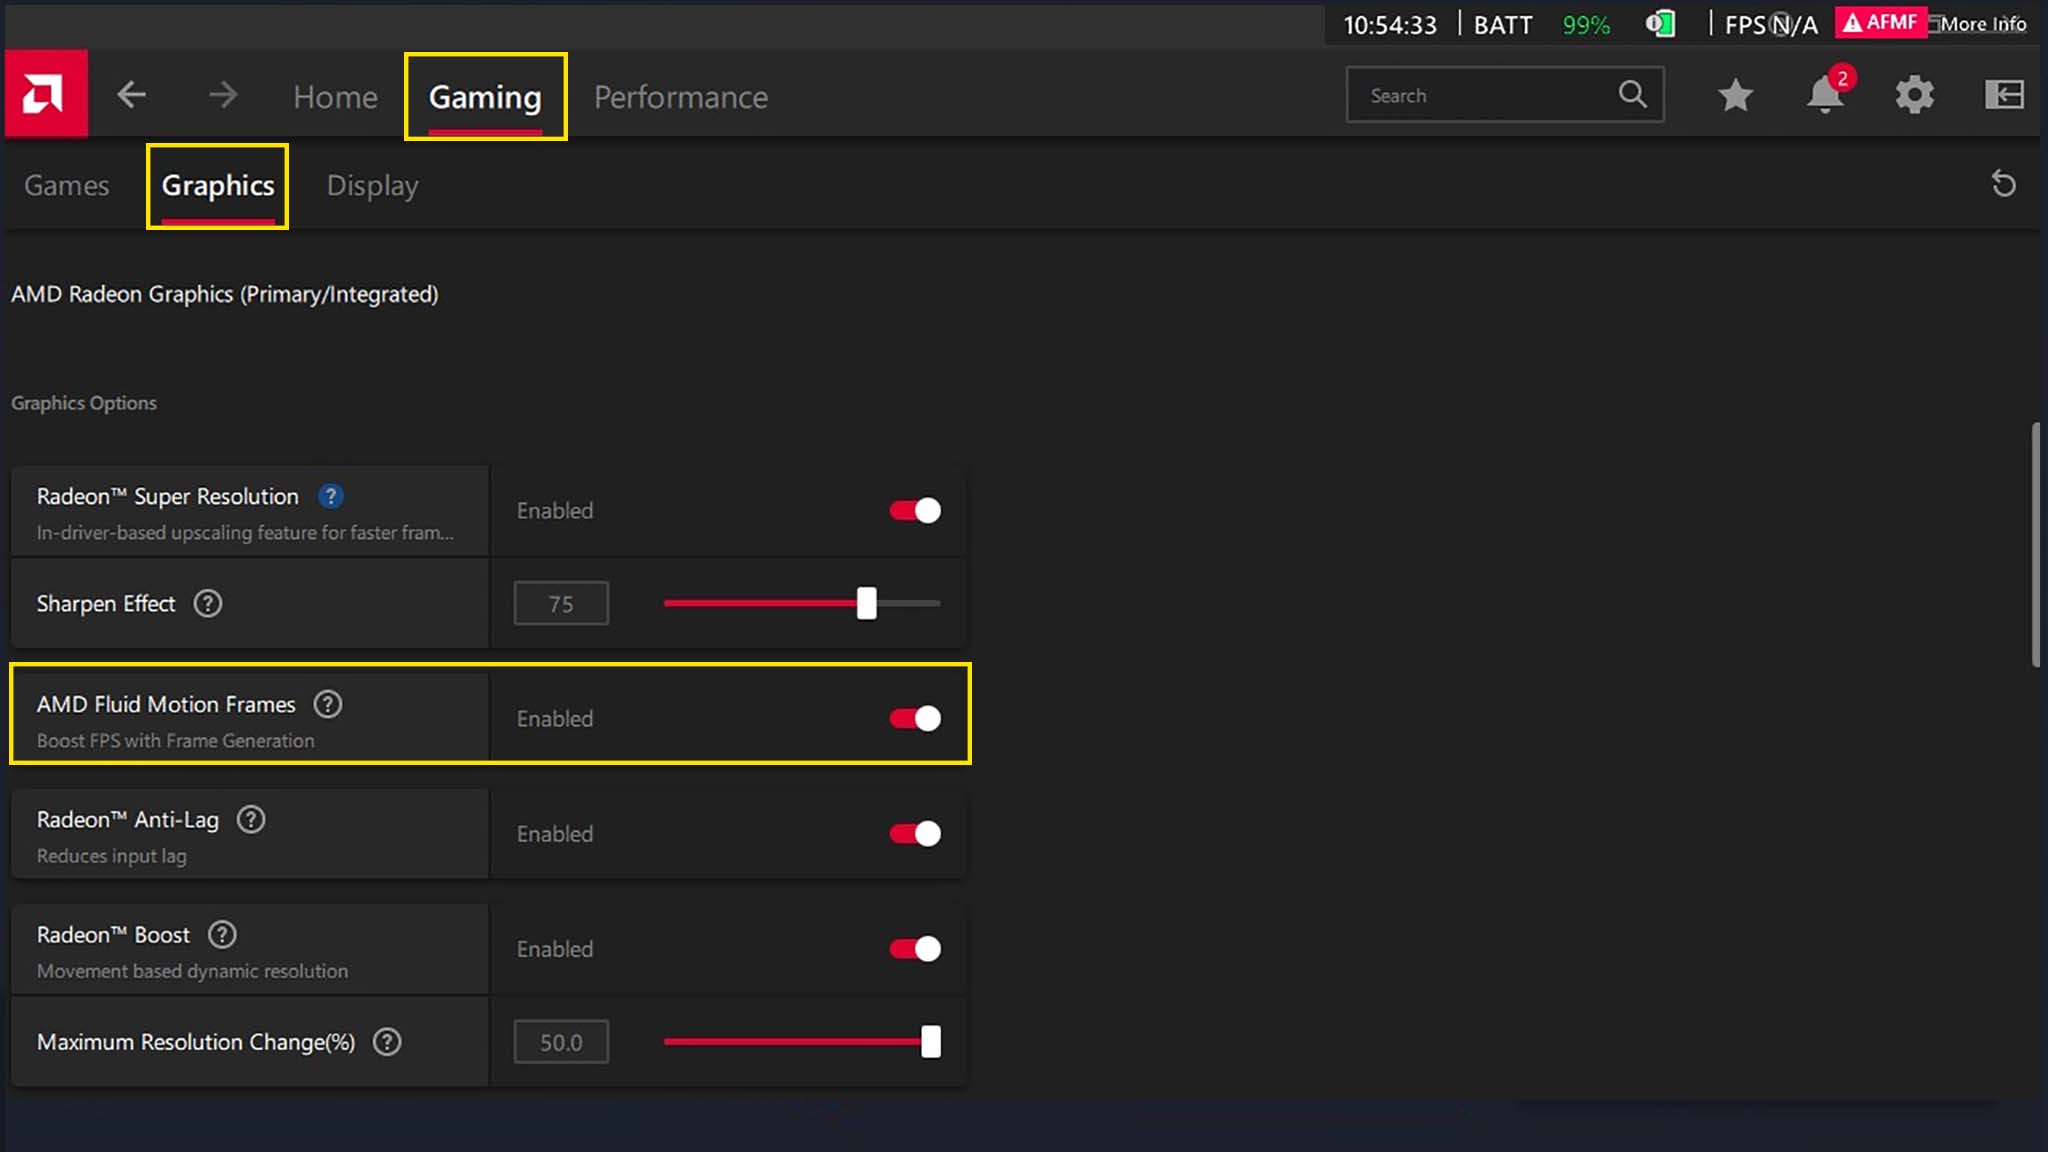Click the refresh/reset button
The width and height of the screenshot is (2048, 1152).
[x=2004, y=184]
